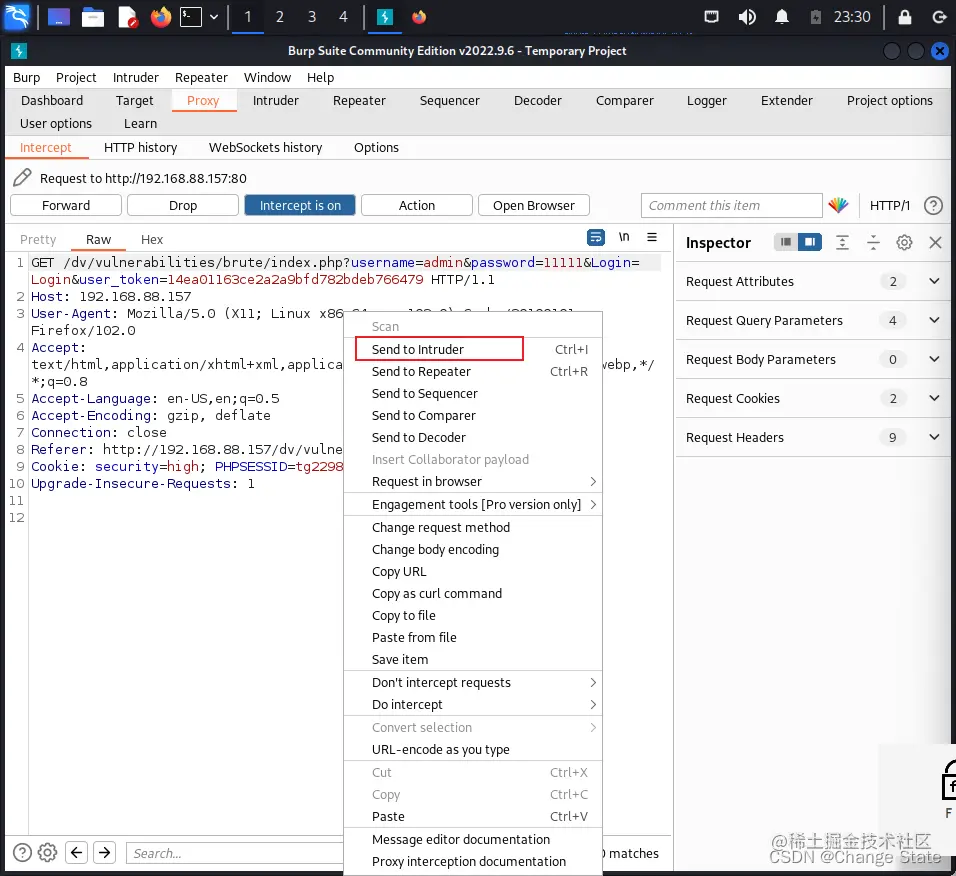Screen dimensions: 956x876
Task: Click the log out icon in panel
Action: (940, 17)
